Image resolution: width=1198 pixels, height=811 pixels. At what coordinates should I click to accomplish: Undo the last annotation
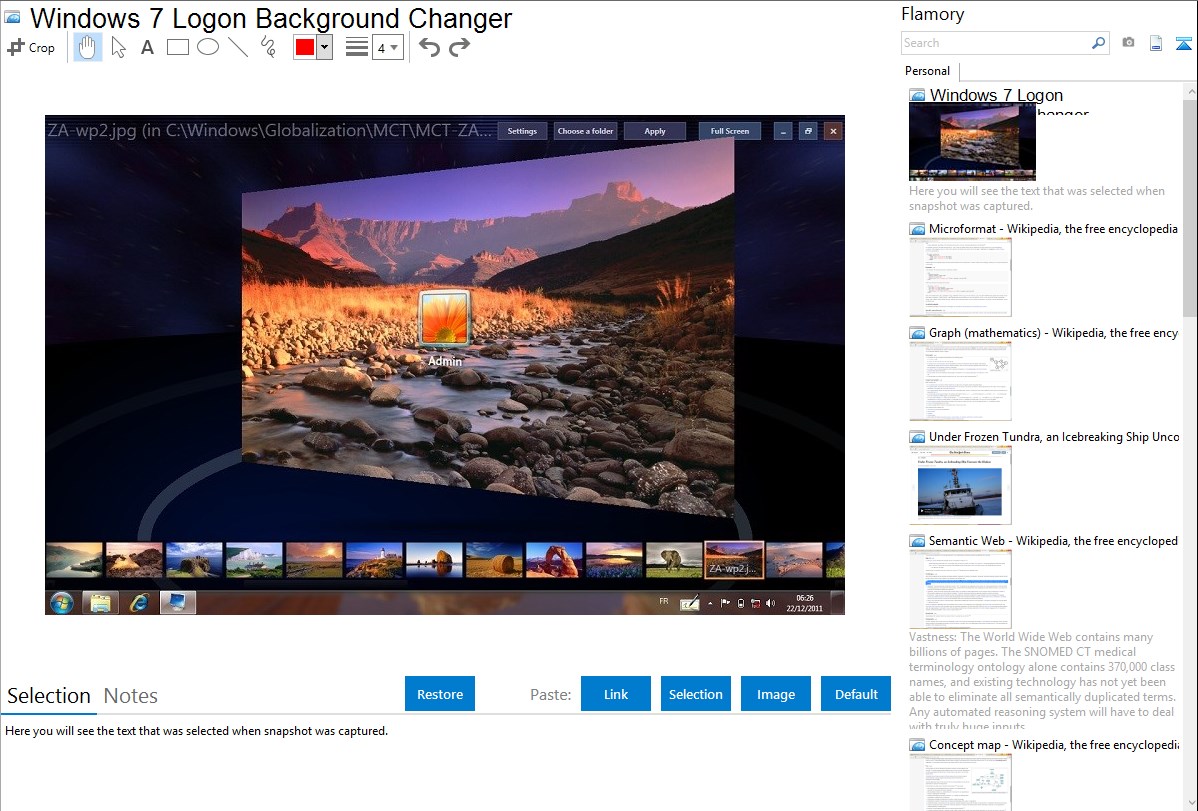pos(429,47)
